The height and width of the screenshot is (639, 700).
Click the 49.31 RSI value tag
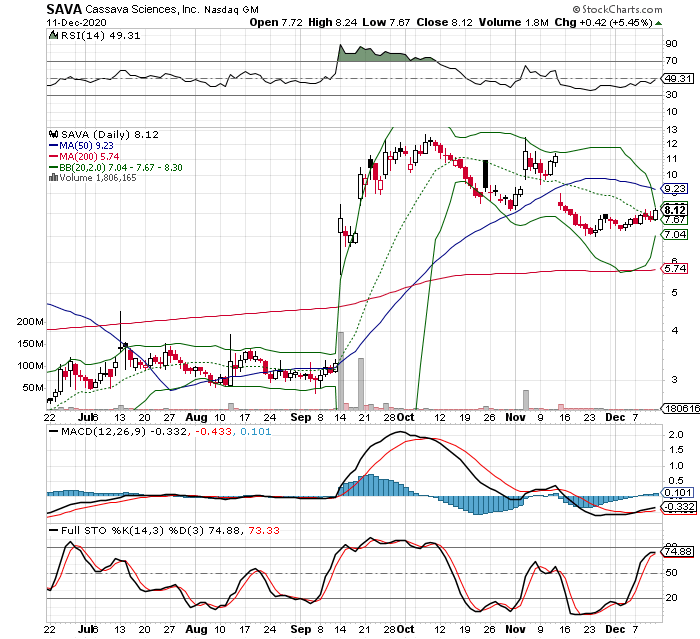[x=677, y=78]
